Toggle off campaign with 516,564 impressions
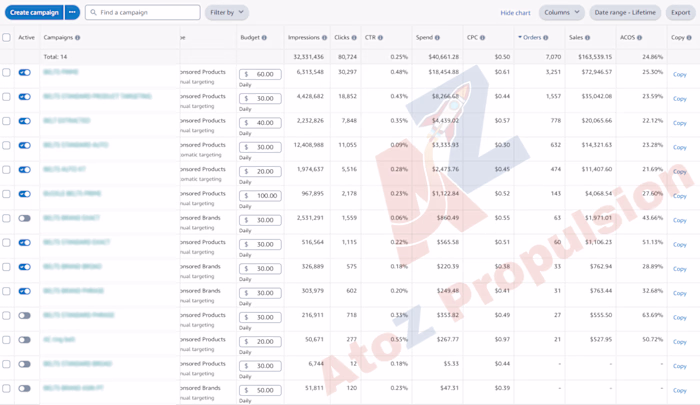This screenshot has height=405, width=700. [x=25, y=242]
